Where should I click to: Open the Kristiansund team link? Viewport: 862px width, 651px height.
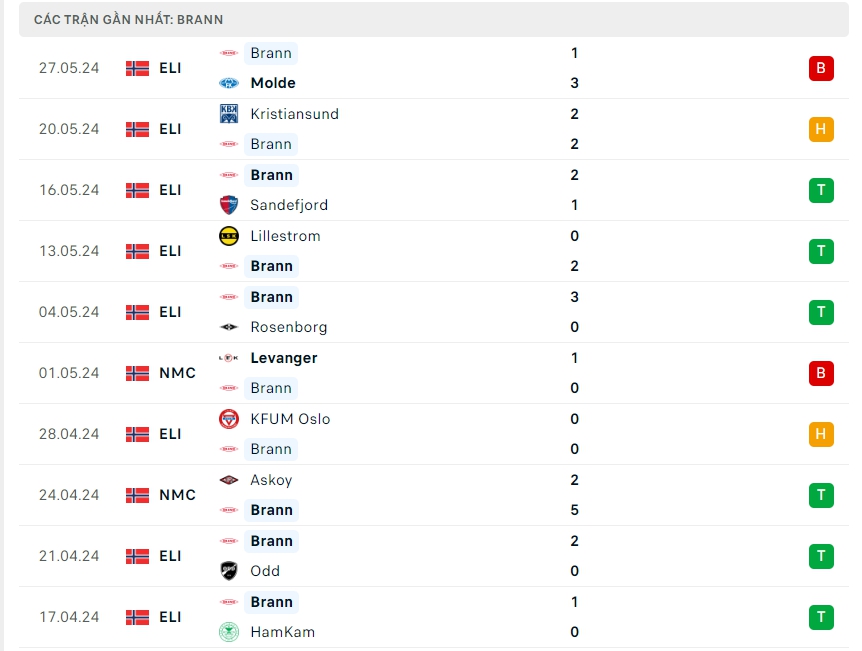(x=294, y=114)
